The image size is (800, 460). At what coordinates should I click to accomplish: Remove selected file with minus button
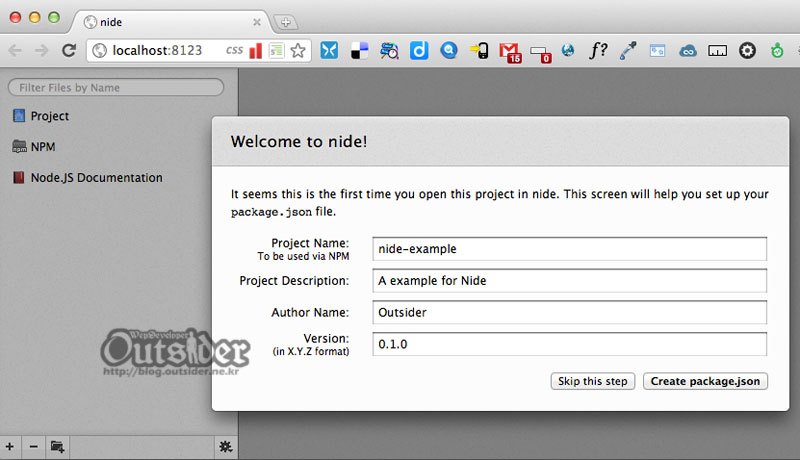pos(34,447)
